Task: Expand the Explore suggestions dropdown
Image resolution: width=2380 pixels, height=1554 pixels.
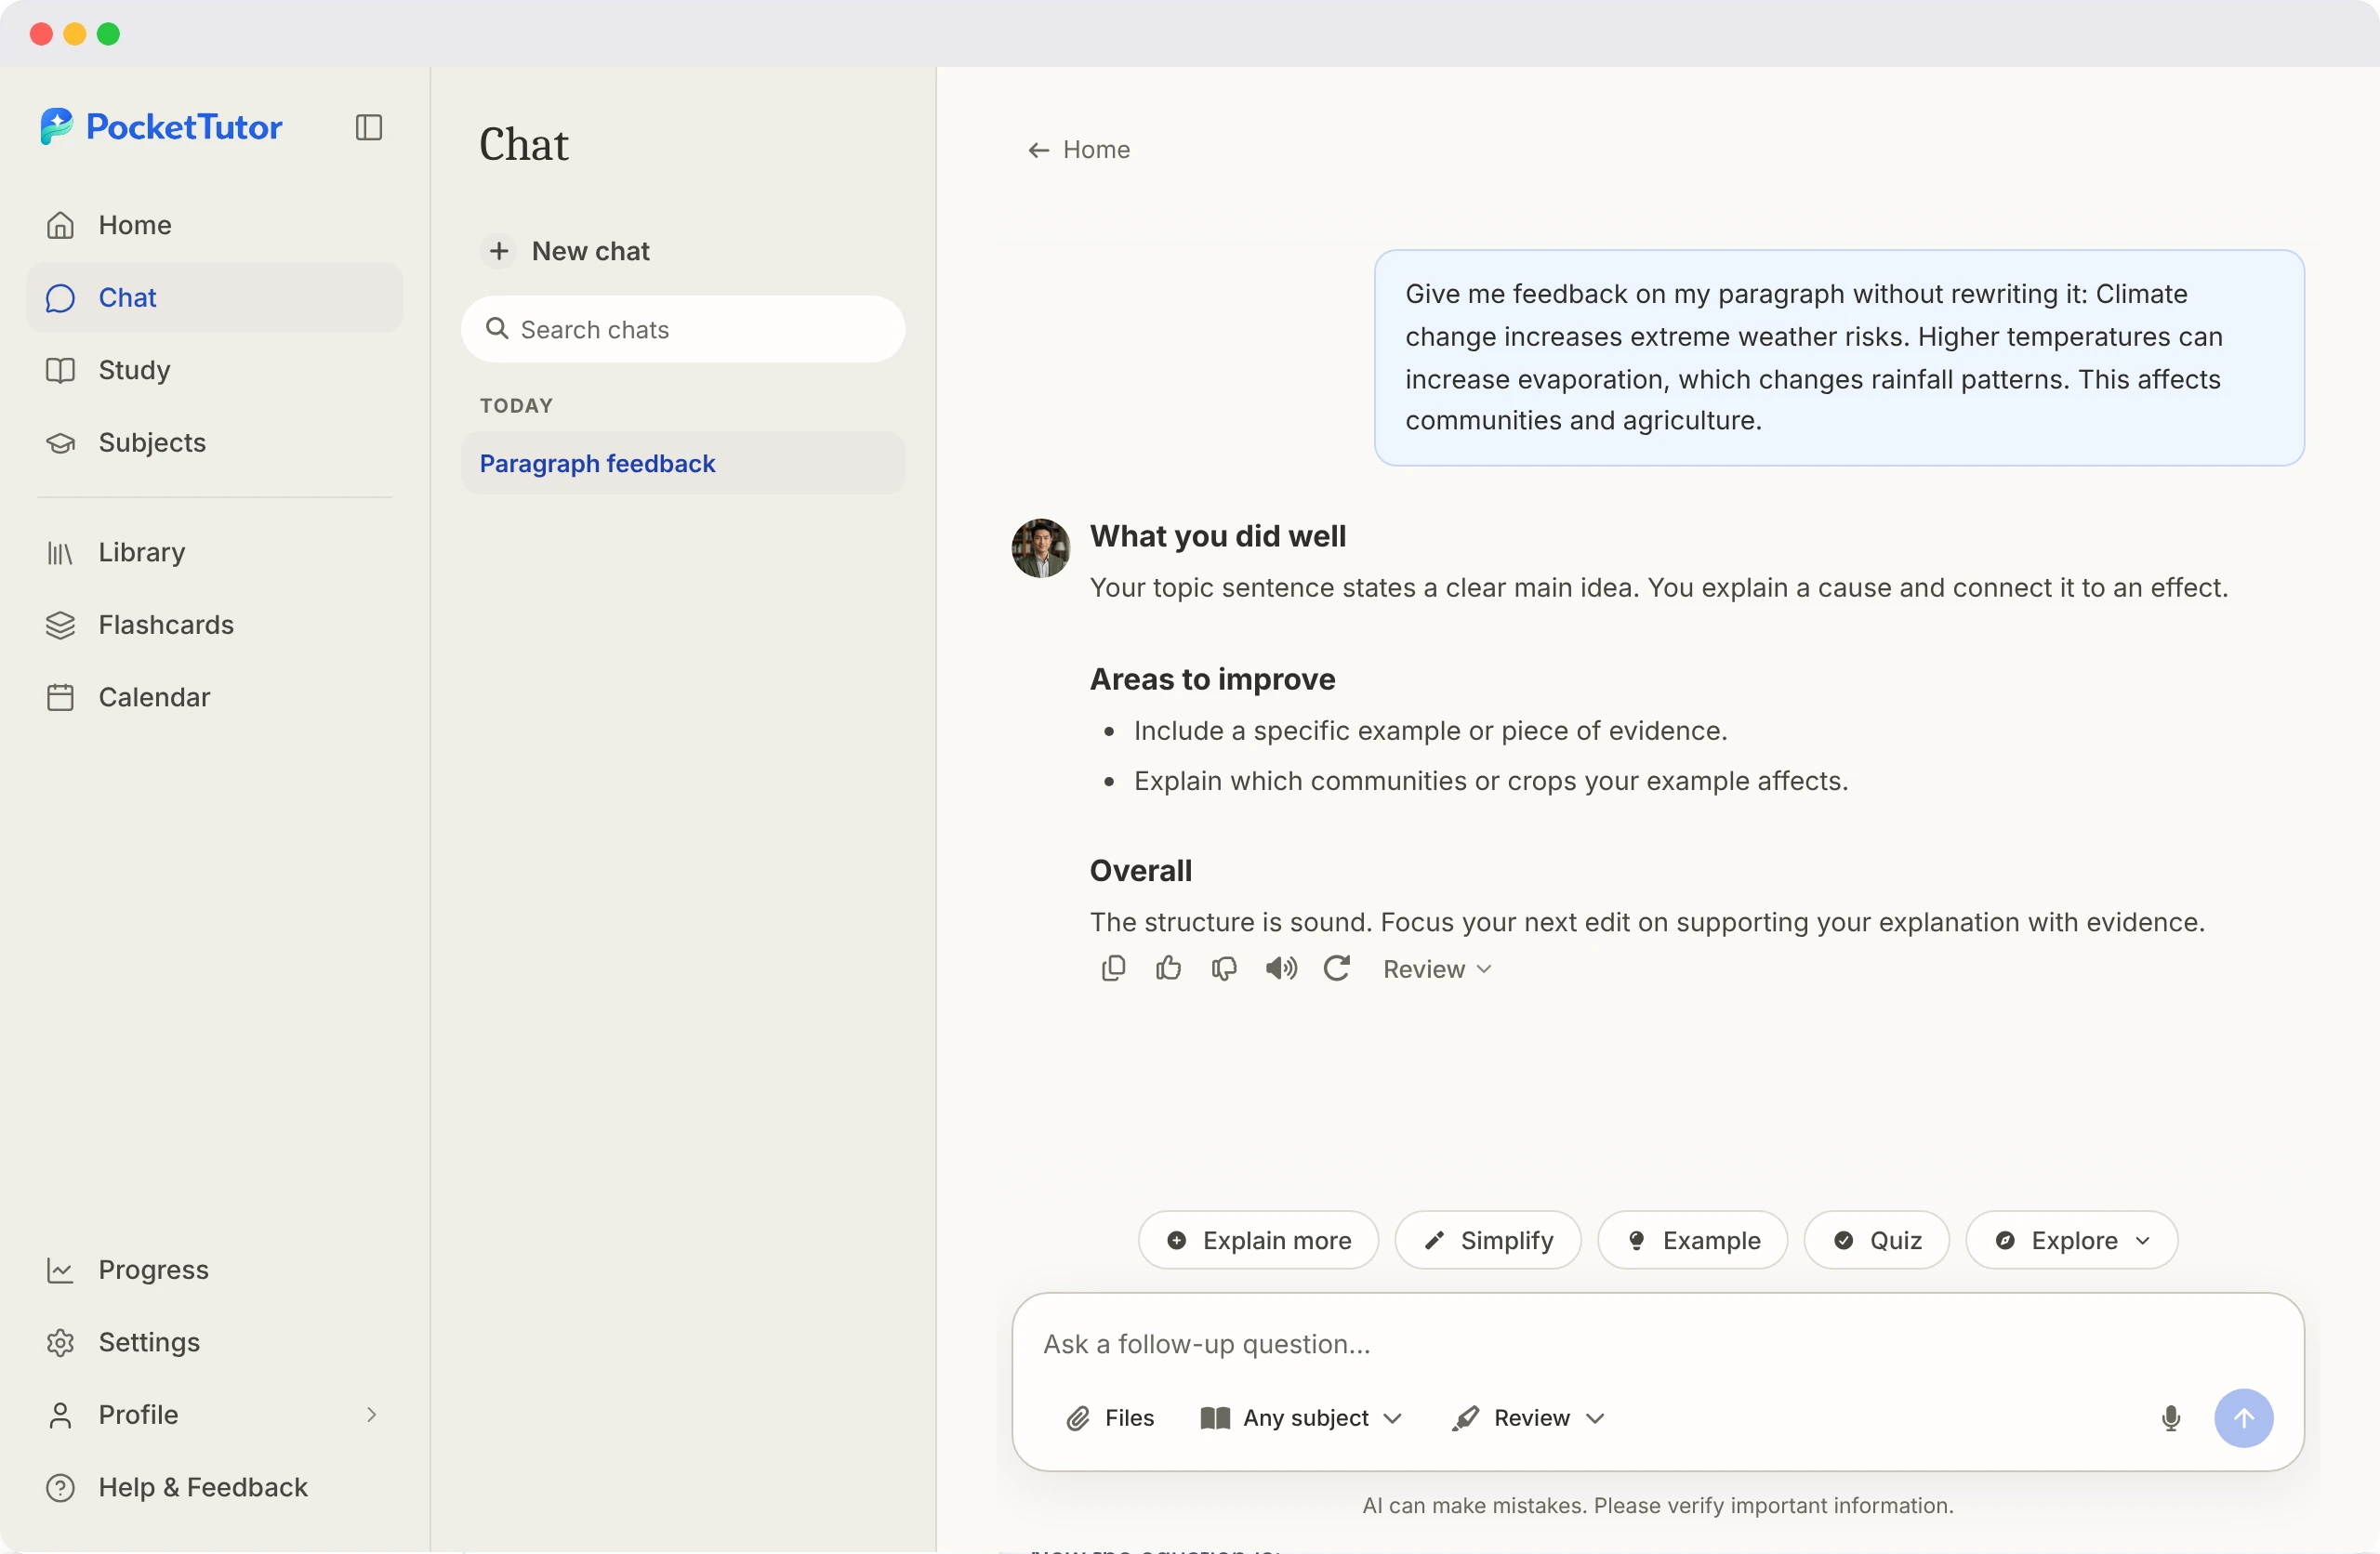Action: pos(2071,1240)
